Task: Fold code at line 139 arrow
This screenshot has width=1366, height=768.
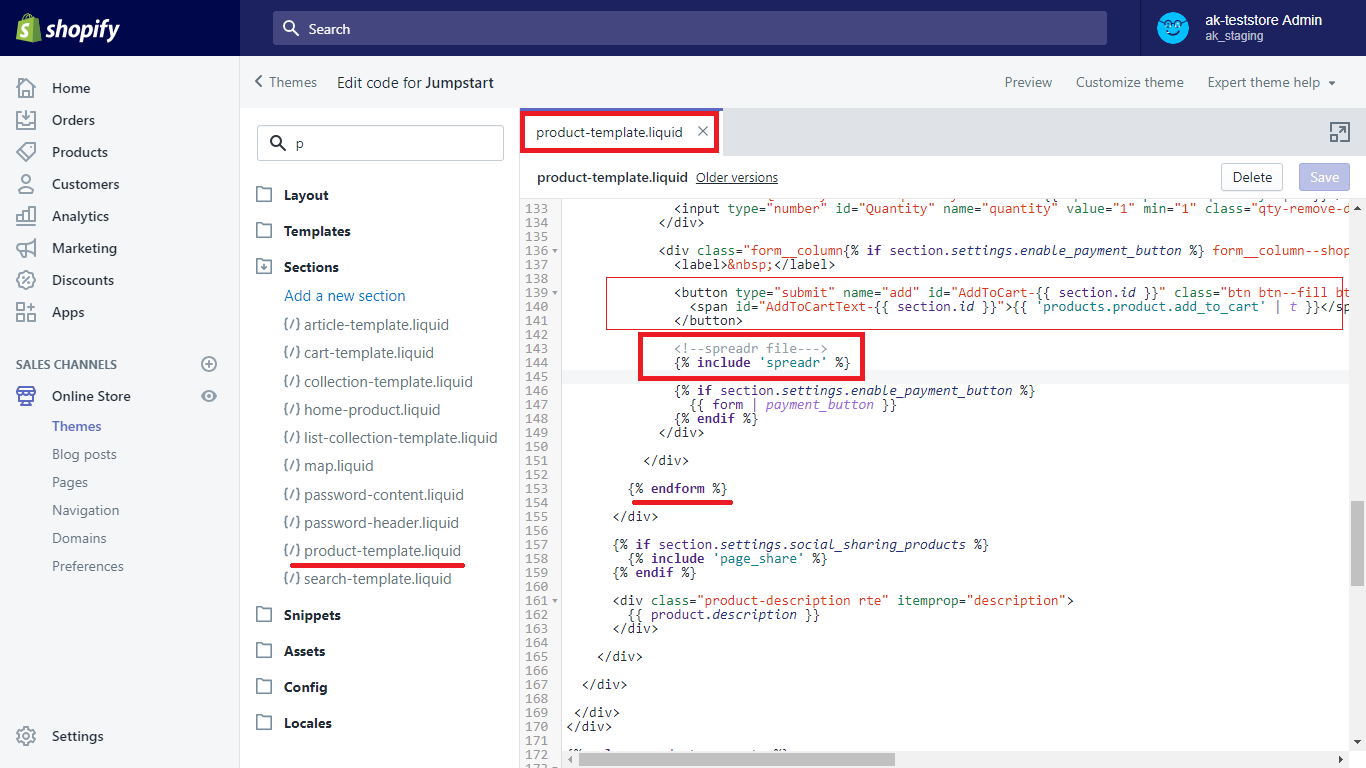Action: coord(555,293)
